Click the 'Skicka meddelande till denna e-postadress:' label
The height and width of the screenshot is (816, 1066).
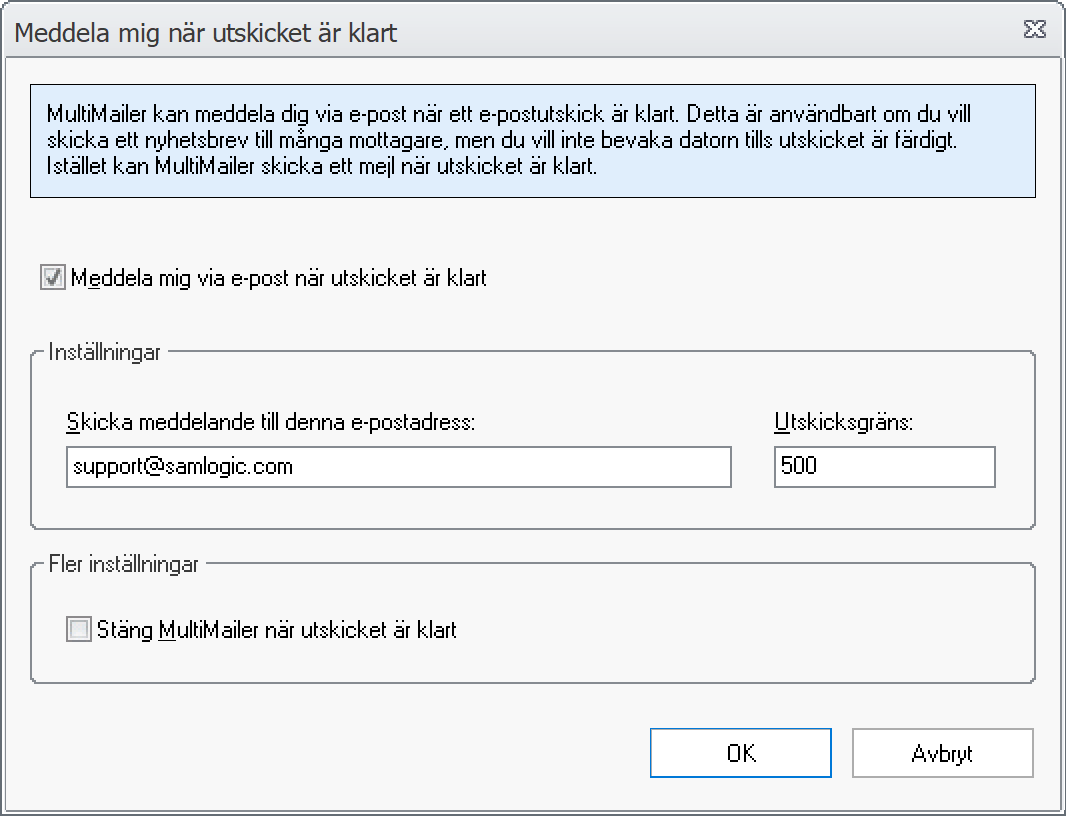271,422
